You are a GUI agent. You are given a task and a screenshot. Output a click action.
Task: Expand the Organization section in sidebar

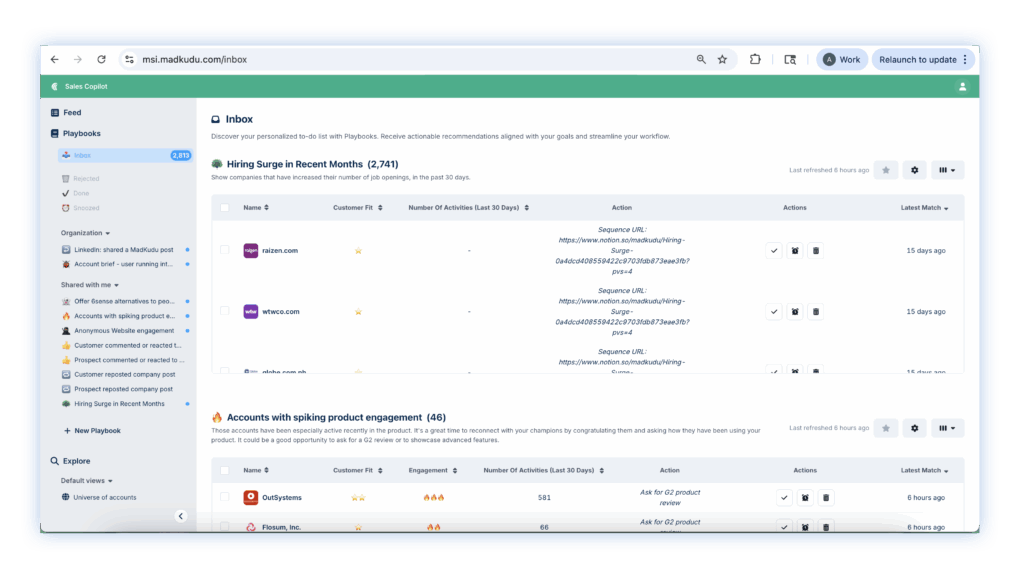[85, 233]
